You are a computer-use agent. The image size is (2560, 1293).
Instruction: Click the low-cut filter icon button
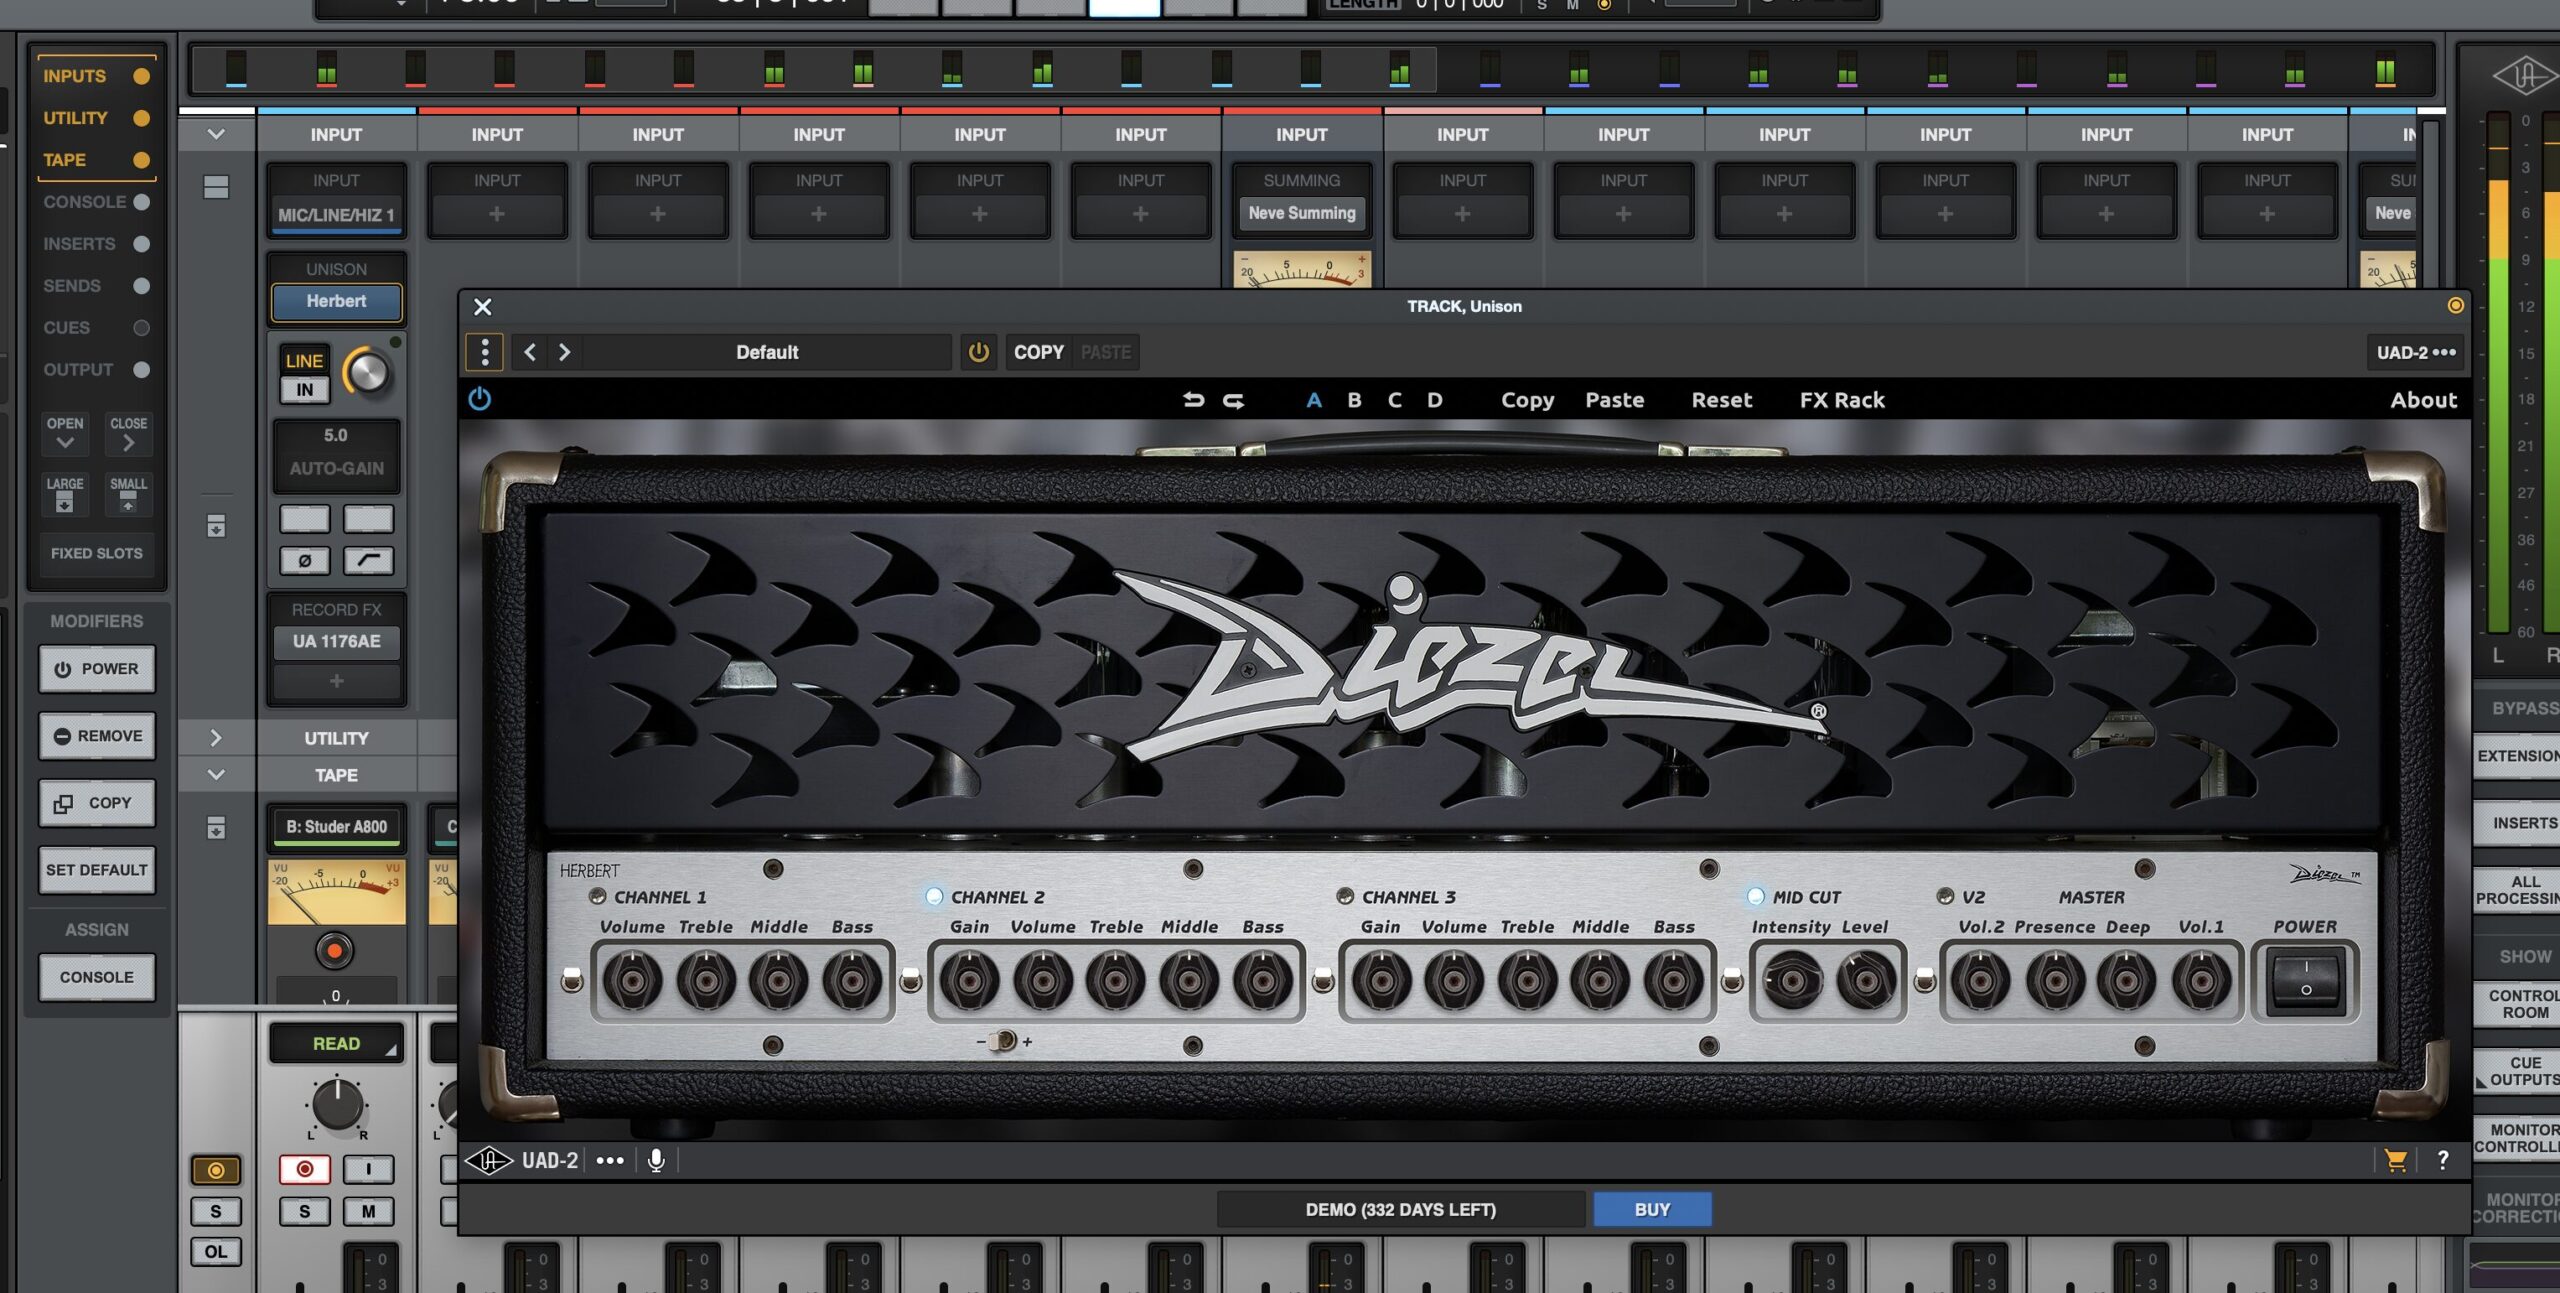[x=369, y=561]
